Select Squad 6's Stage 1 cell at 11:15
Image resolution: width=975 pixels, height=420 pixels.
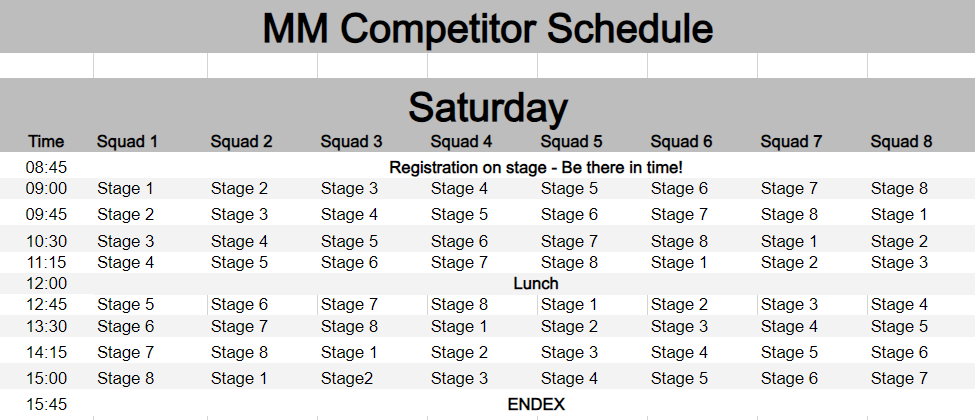point(679,262)
